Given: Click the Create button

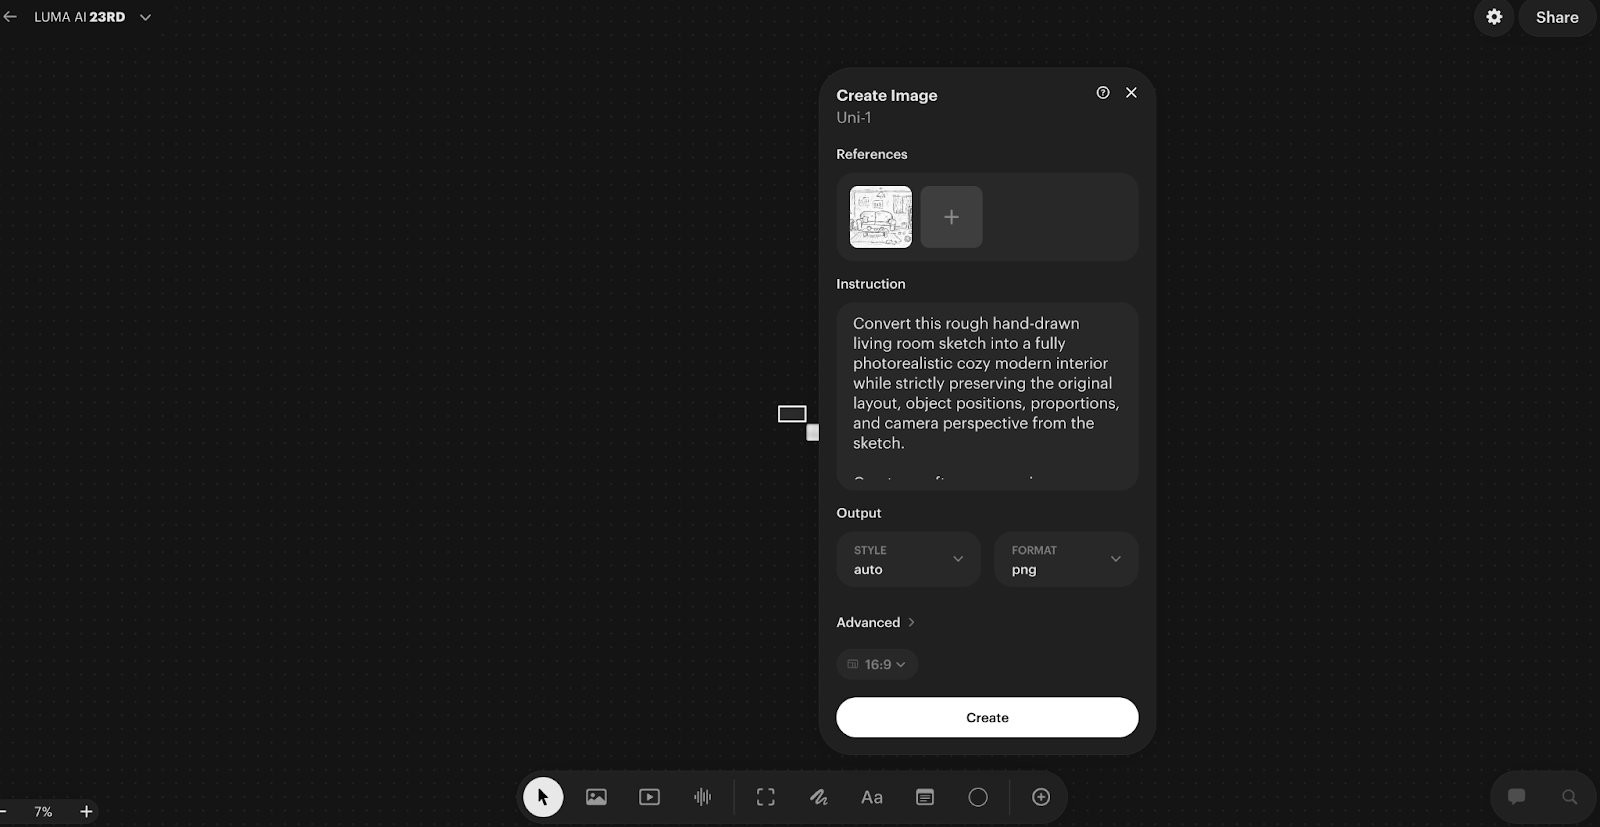Looking at the screenshot, I should point(987,717).
